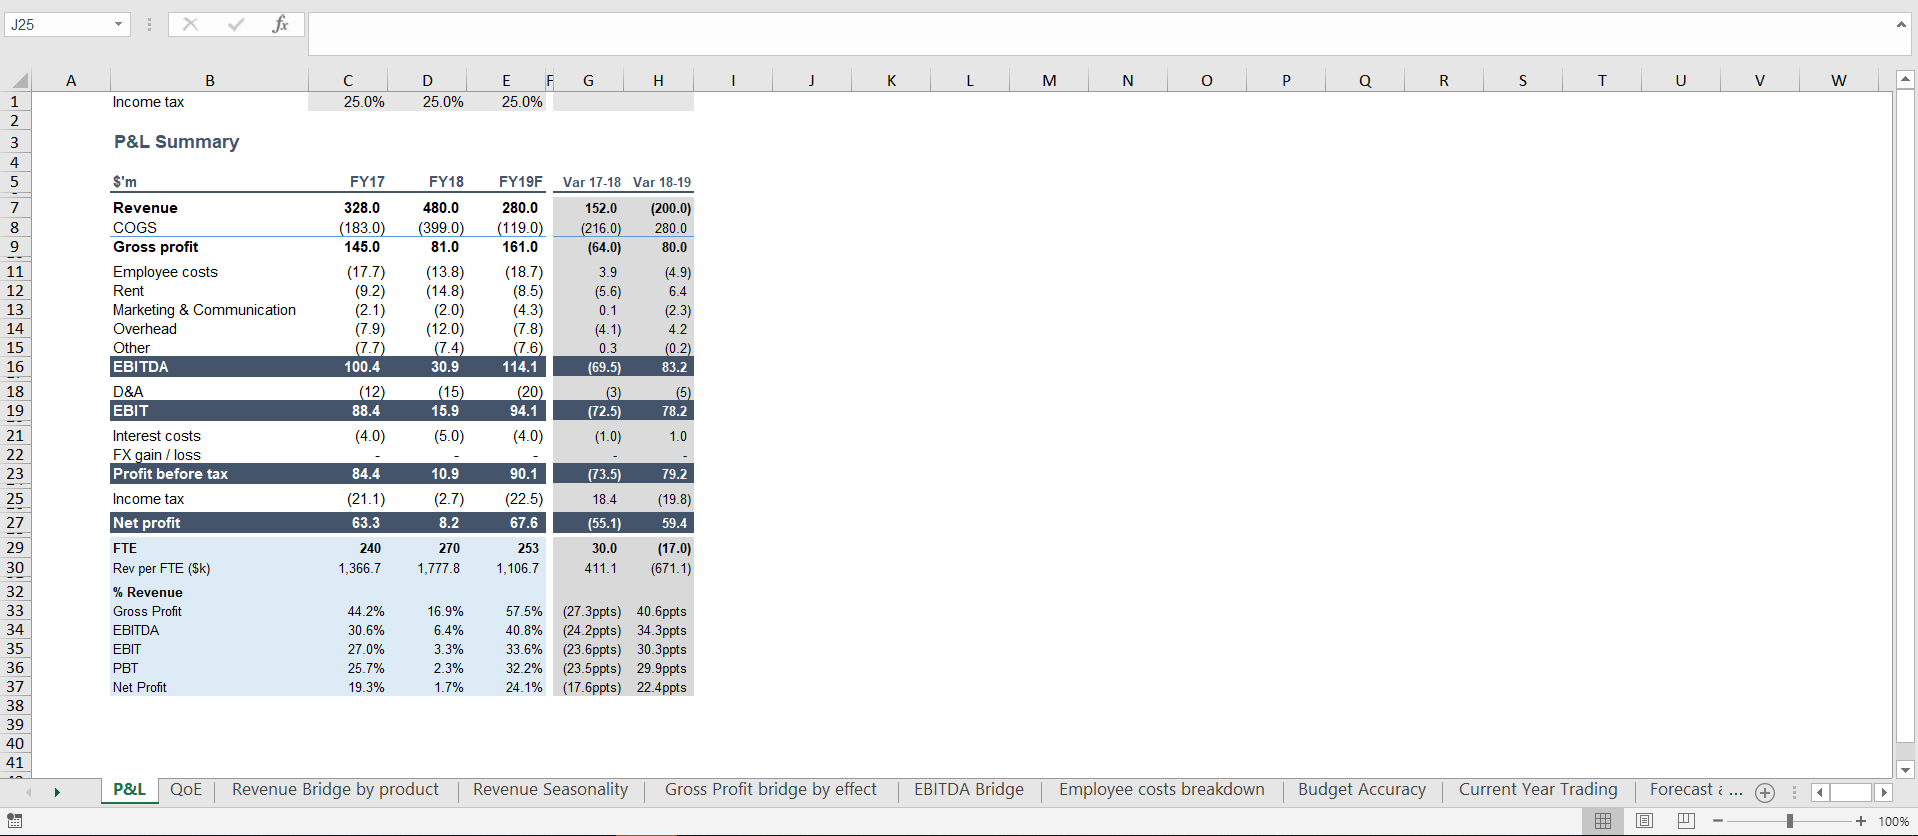Click the Cancel (X) formula bar icon

point(190,24)
